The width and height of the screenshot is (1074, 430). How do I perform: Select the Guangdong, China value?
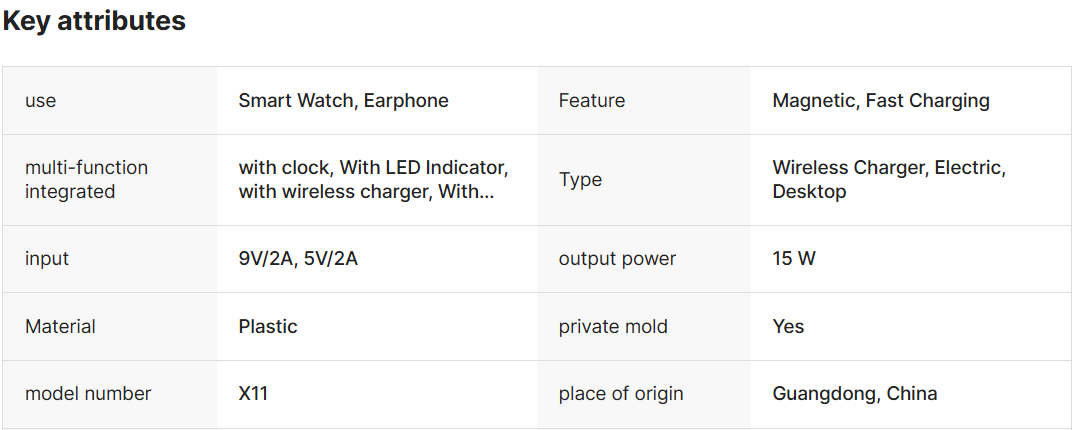(855, 394)
